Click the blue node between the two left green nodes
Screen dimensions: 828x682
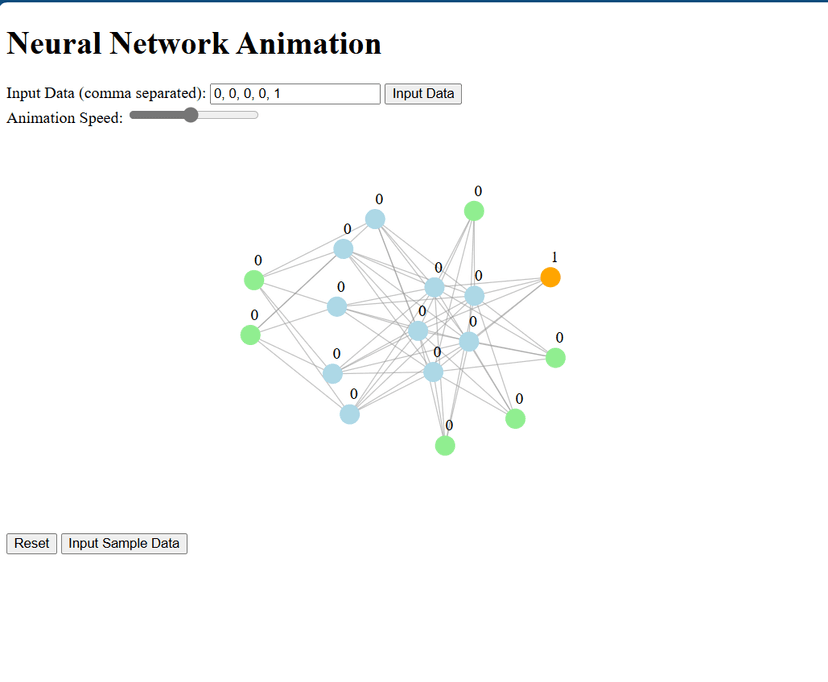point(337,307)
